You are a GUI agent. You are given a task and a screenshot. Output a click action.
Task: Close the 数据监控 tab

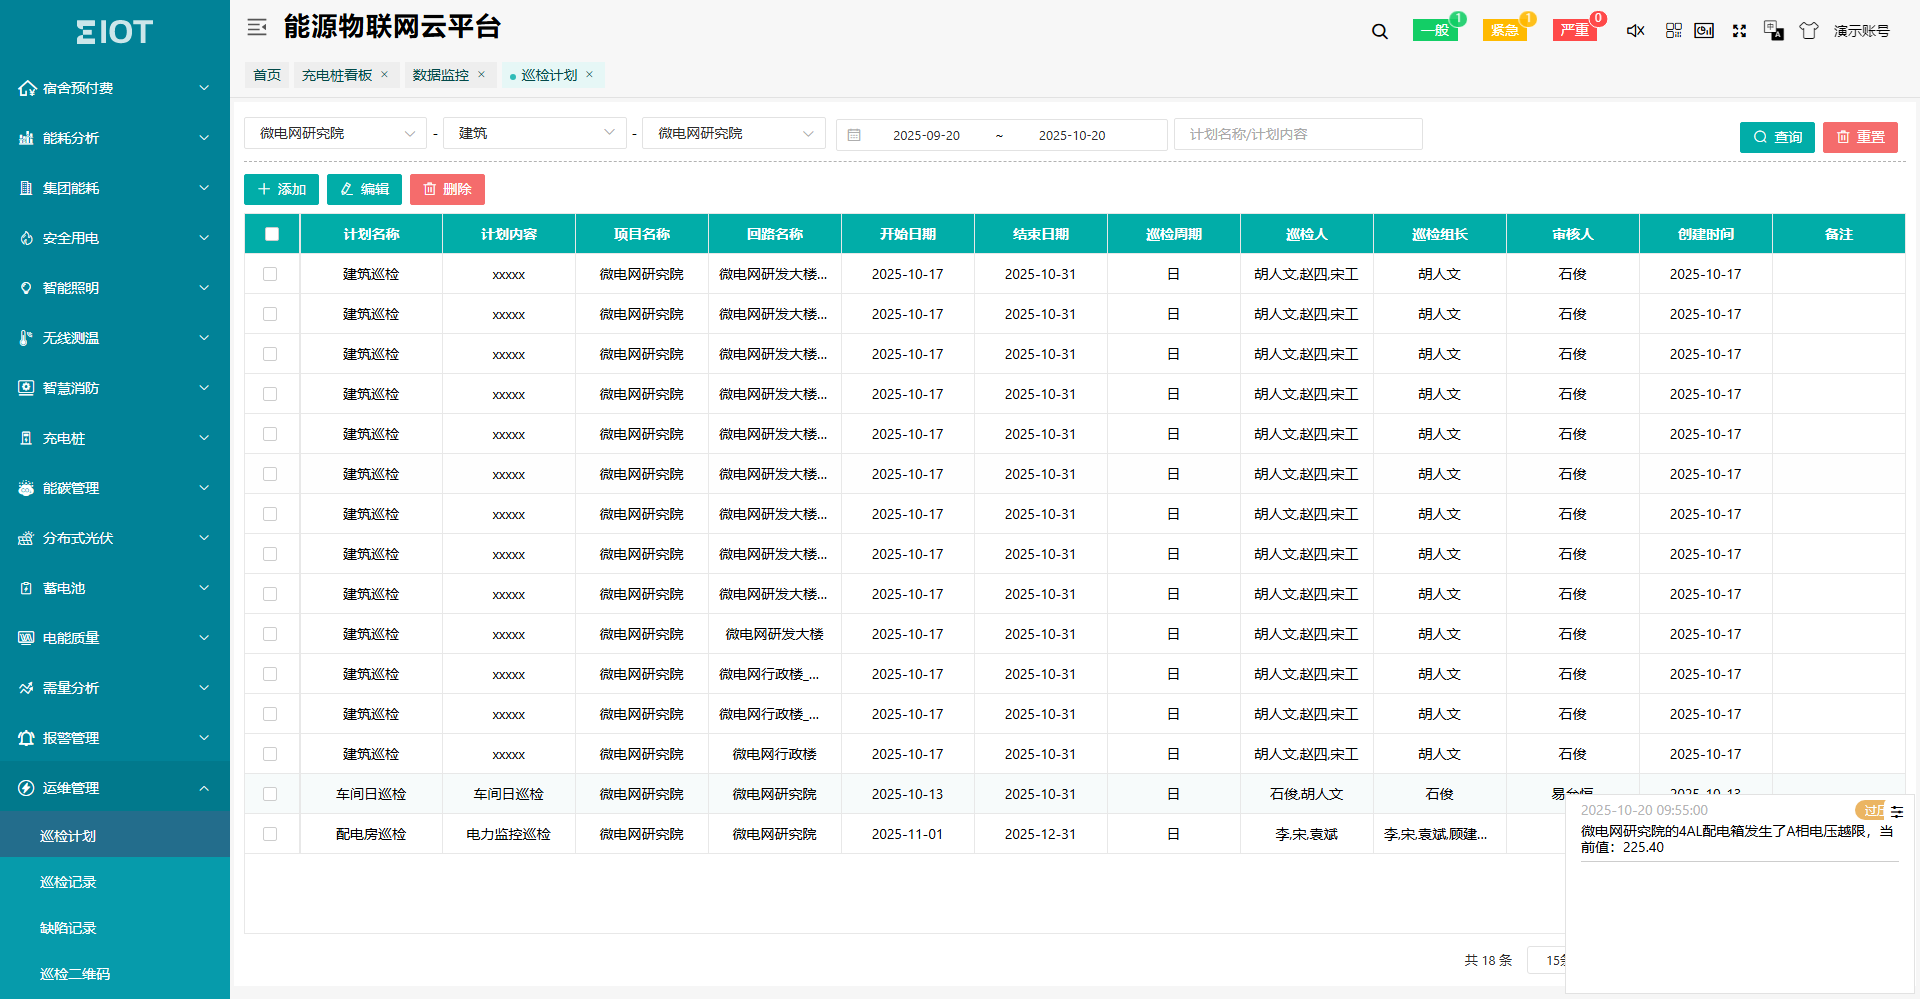481,74
